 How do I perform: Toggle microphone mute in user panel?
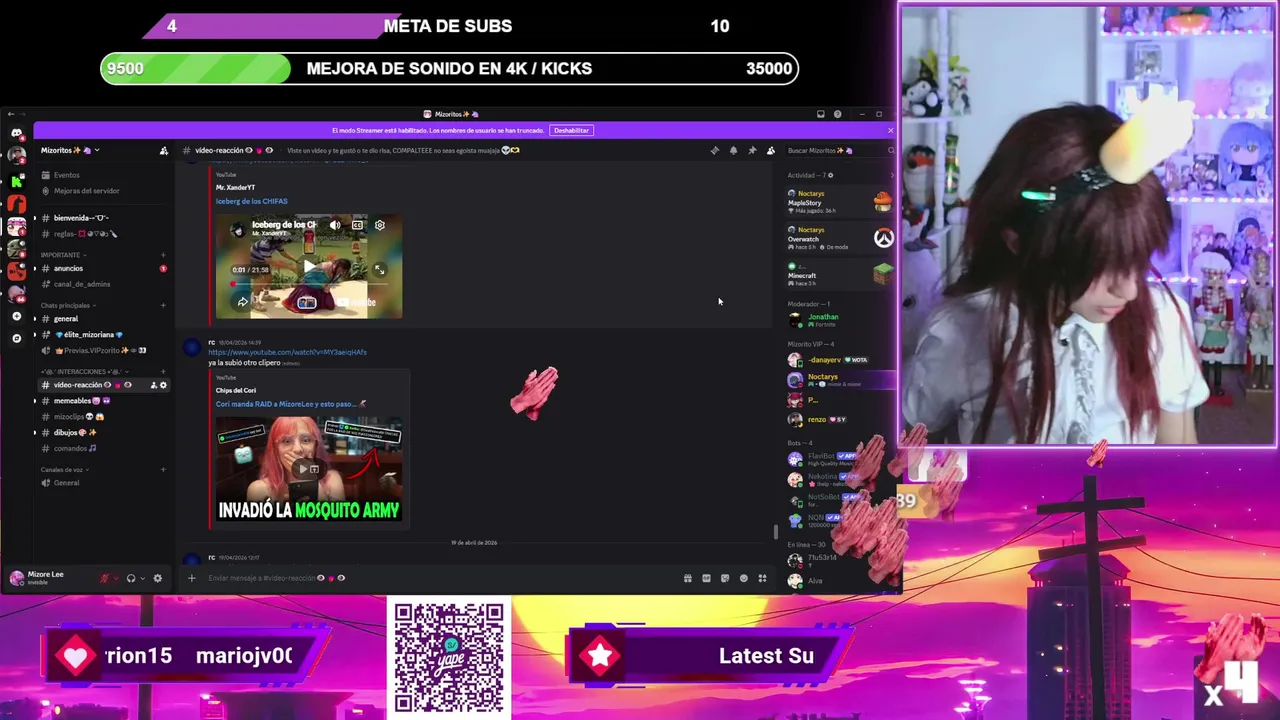tap(104, 578)
